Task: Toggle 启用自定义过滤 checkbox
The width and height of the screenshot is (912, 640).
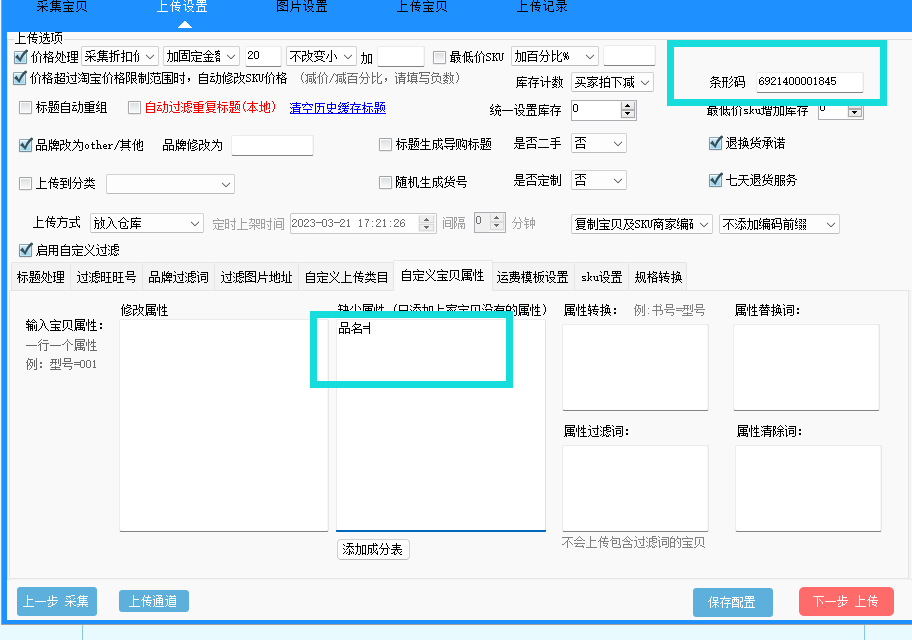Action: tap(25, 250)
